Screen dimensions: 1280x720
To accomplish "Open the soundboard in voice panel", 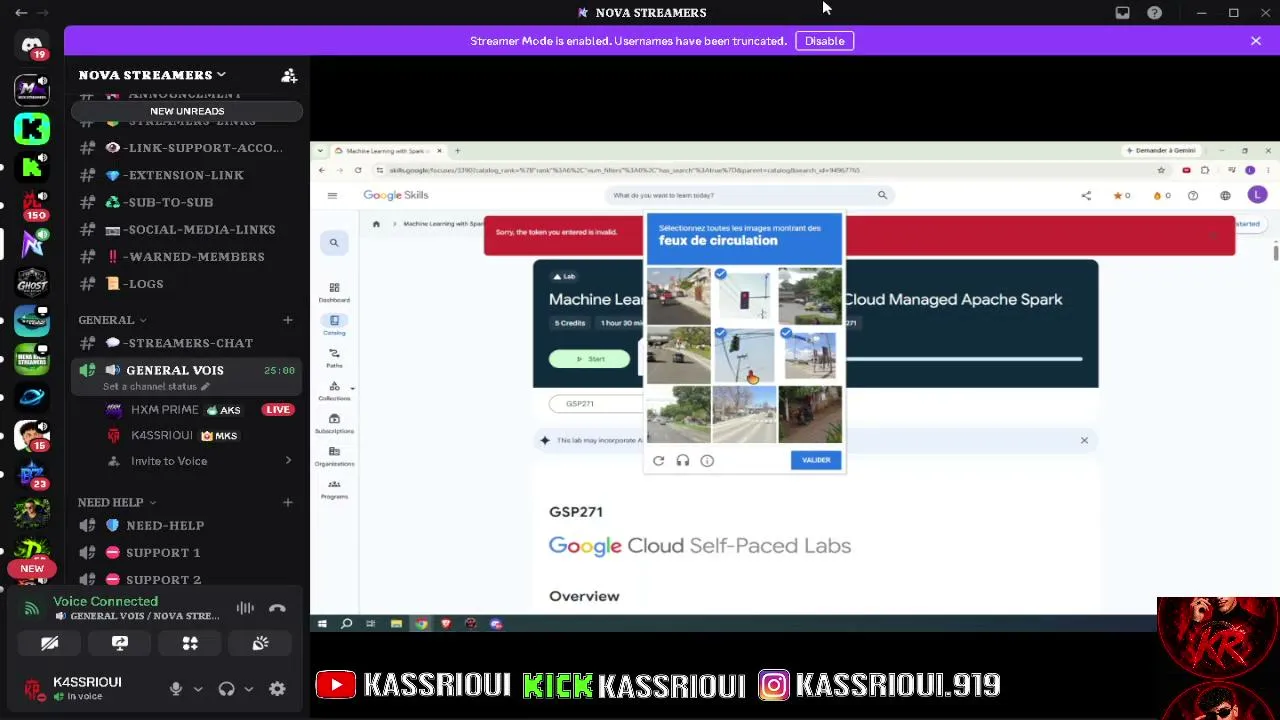I will click(260, 643).
